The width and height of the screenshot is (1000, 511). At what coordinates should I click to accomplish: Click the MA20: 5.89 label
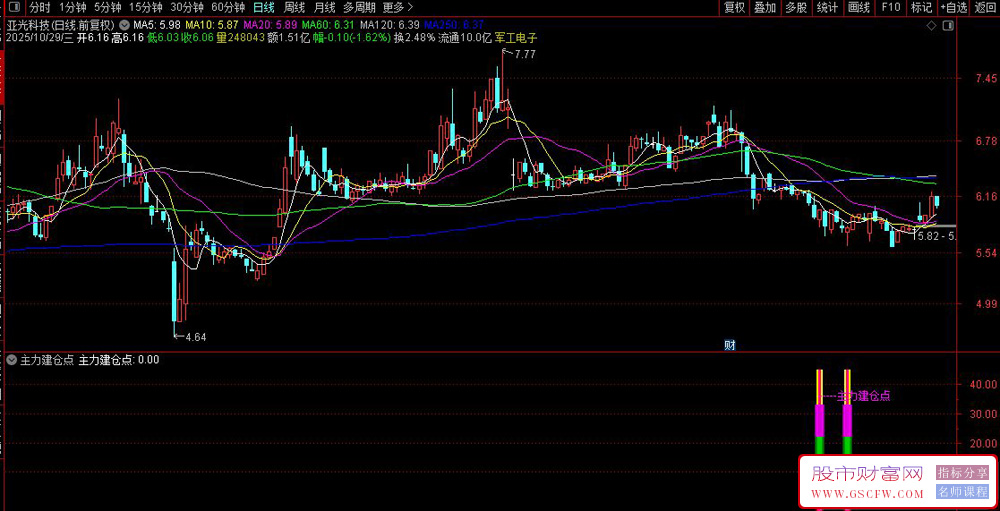[271, 26]
